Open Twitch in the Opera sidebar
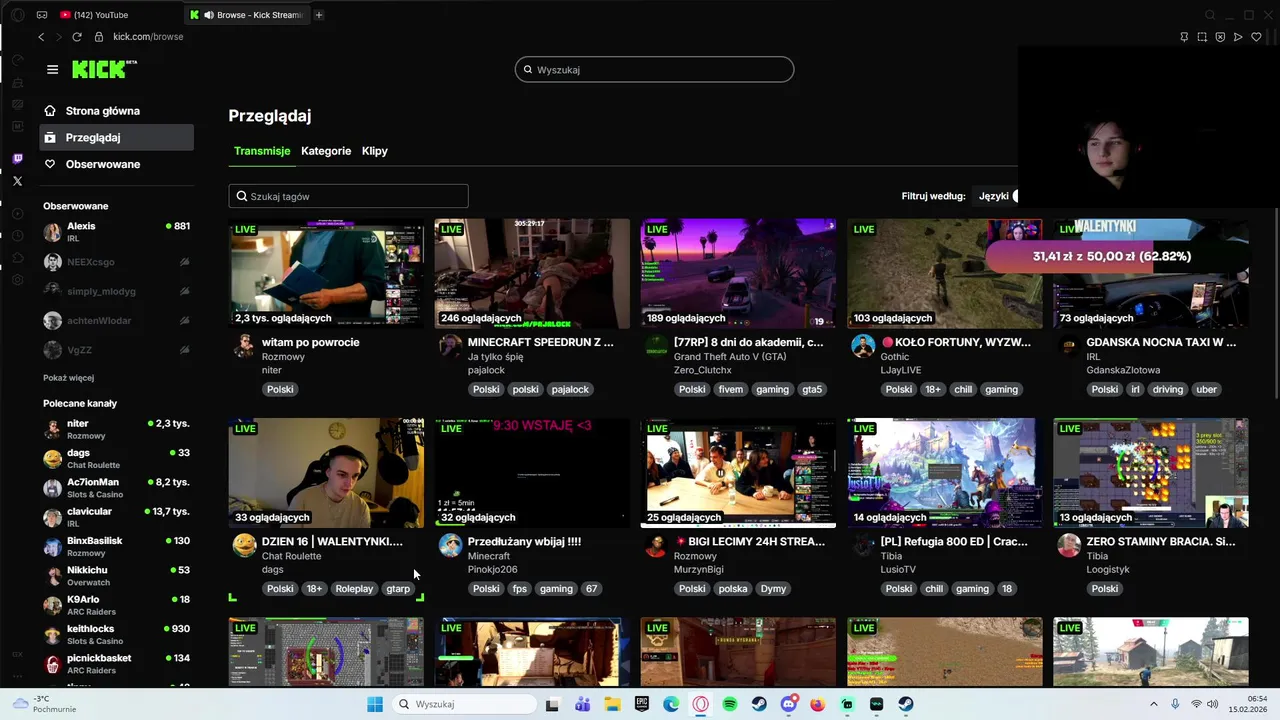 (x=17, y=159)
